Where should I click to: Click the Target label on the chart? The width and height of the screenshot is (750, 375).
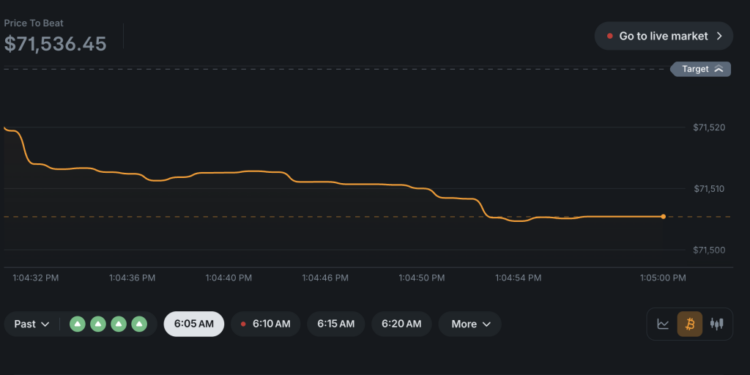click(701, 69)
